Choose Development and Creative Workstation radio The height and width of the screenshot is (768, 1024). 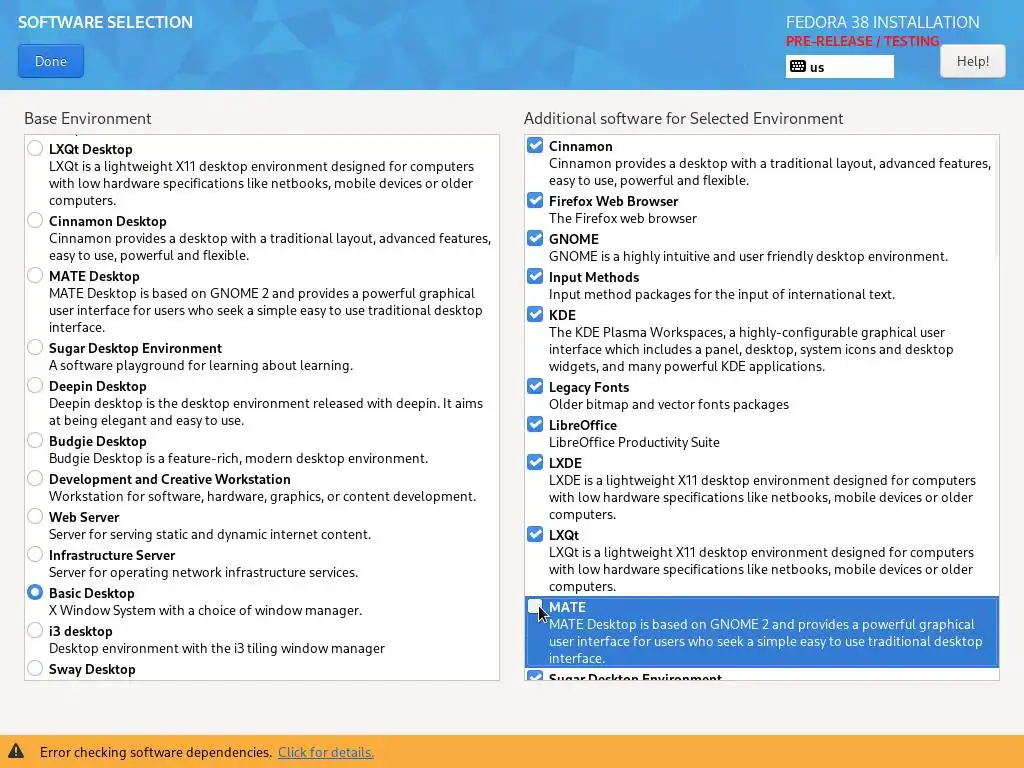point(35,478)
